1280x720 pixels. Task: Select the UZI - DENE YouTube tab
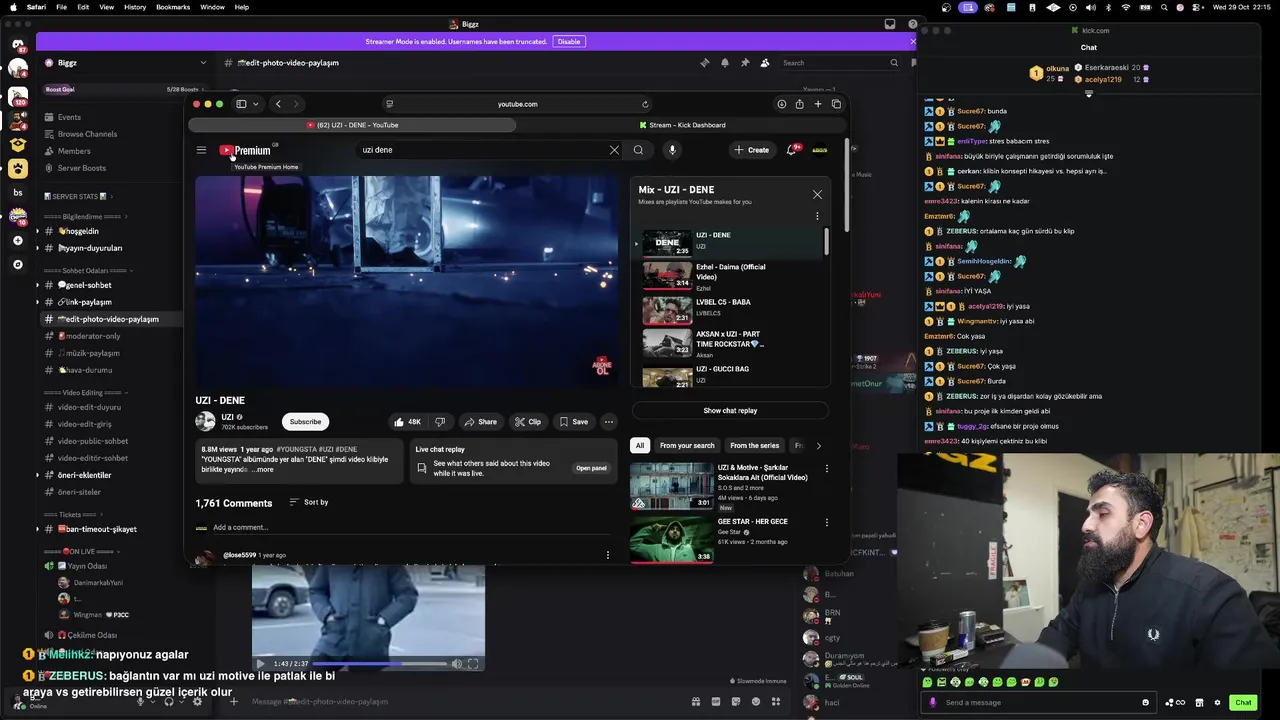point(352,125)
